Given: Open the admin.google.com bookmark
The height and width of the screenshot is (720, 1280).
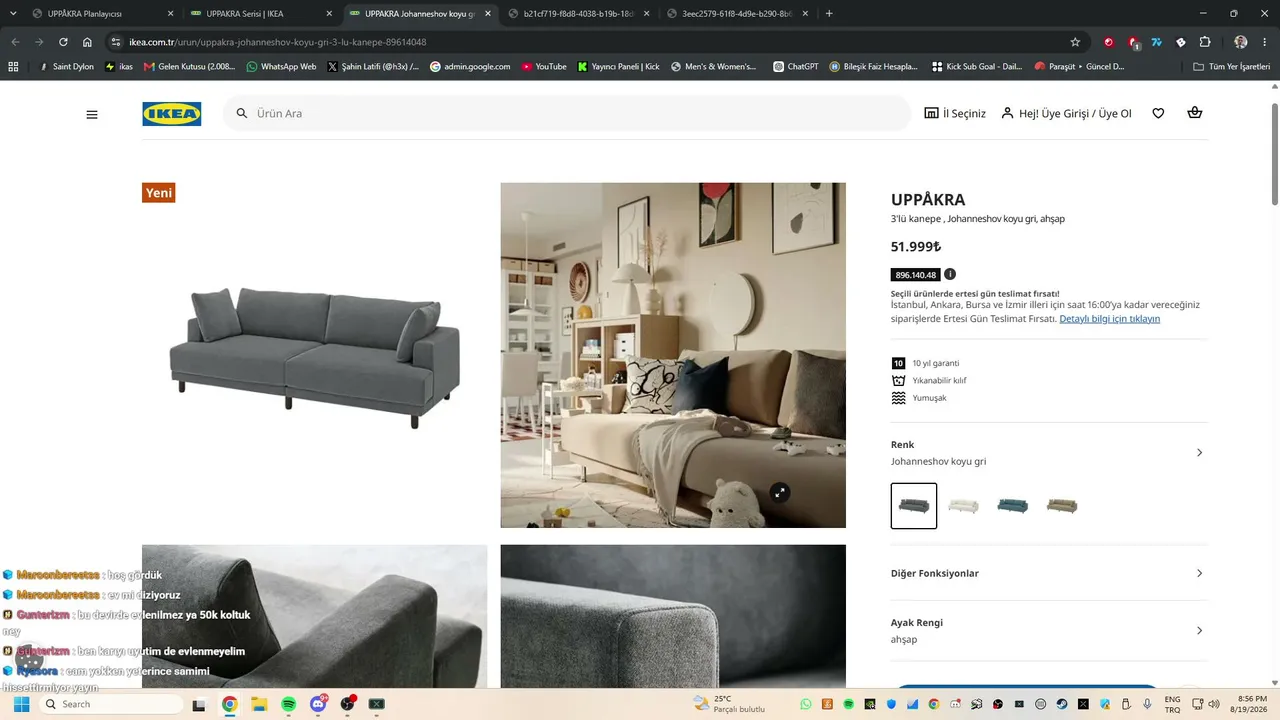Looking at the screenshot, I should (470, 67).
